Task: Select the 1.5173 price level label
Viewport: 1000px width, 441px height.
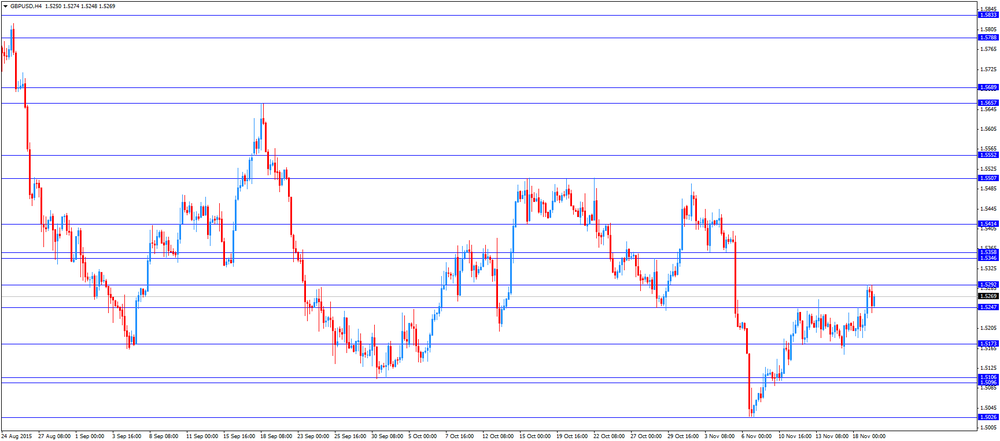Action: (x=987, y=344)
